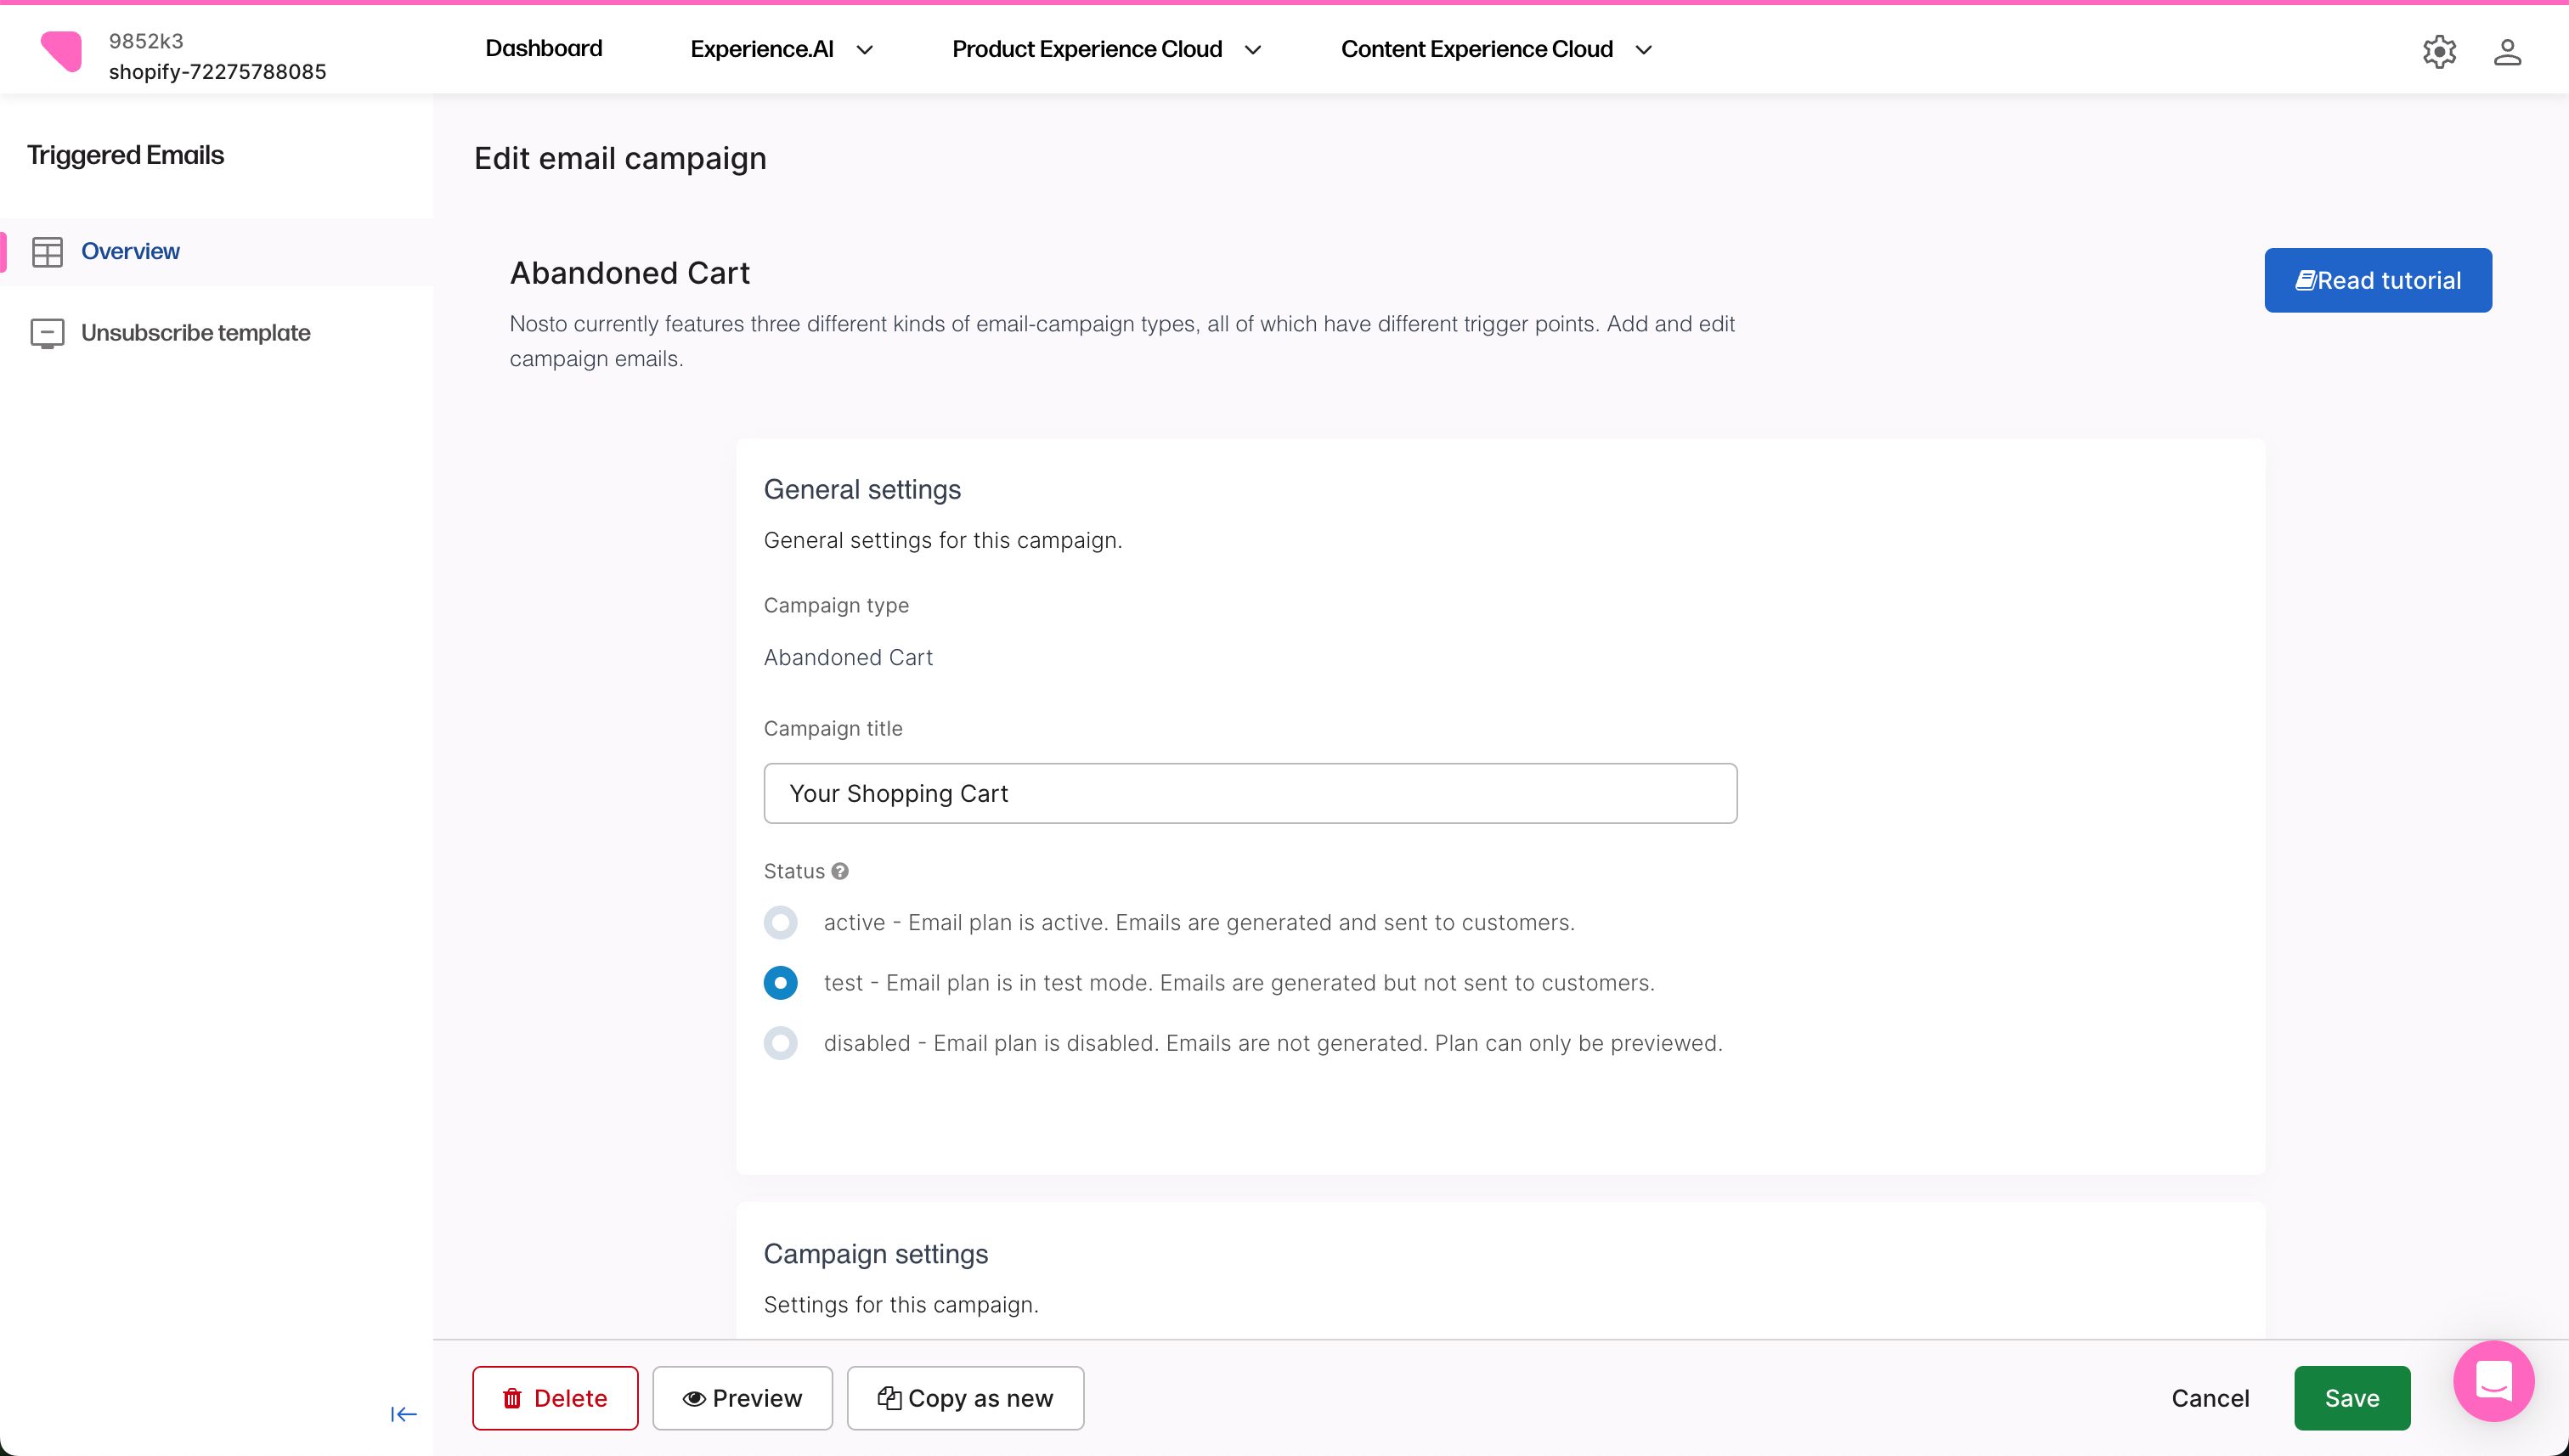Open the Dashboard menu item
Viewport: 2569px width, 1456px height.
click(543, 48)
